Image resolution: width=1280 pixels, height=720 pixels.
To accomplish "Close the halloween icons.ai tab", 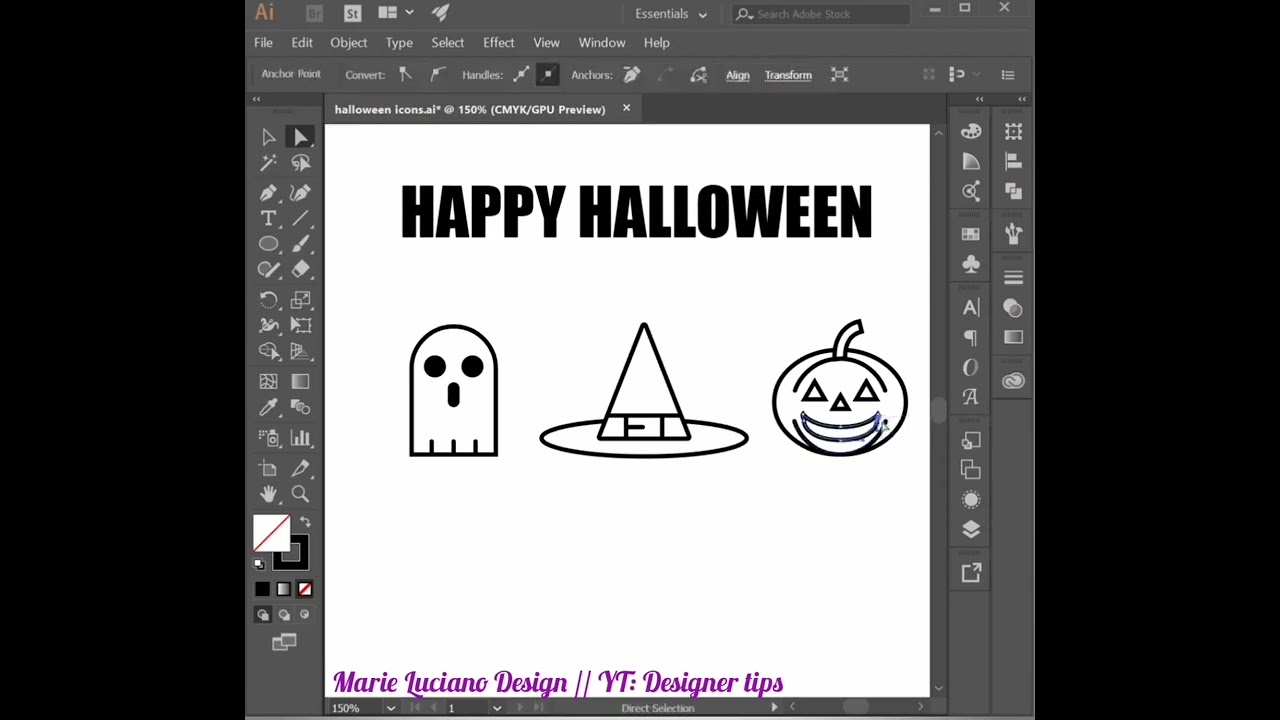I will pos(626,108).
